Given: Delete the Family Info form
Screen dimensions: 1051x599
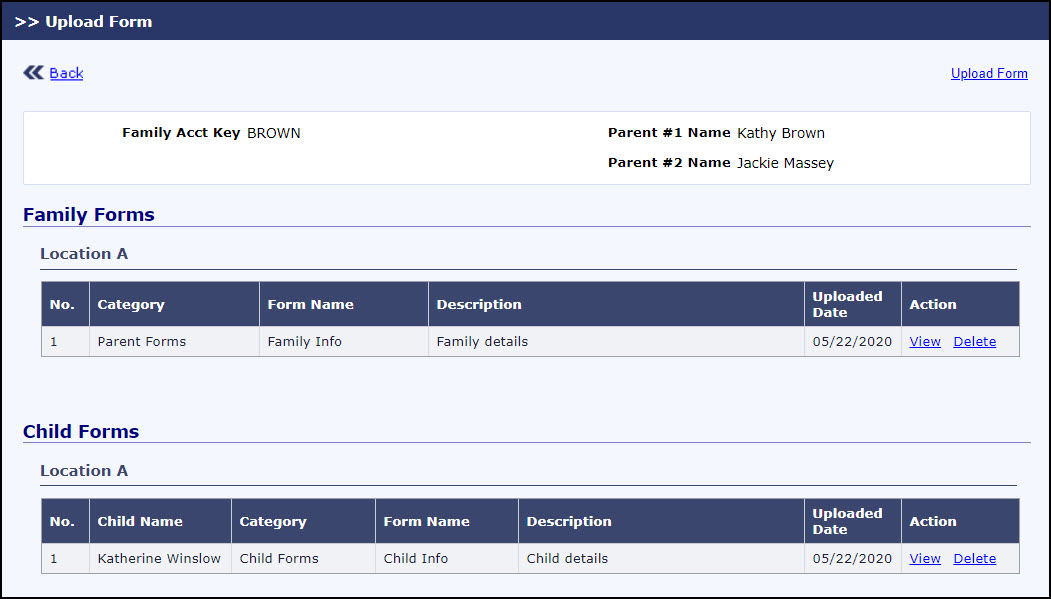Looking at the screenshot, I should (x=974, y=342).
